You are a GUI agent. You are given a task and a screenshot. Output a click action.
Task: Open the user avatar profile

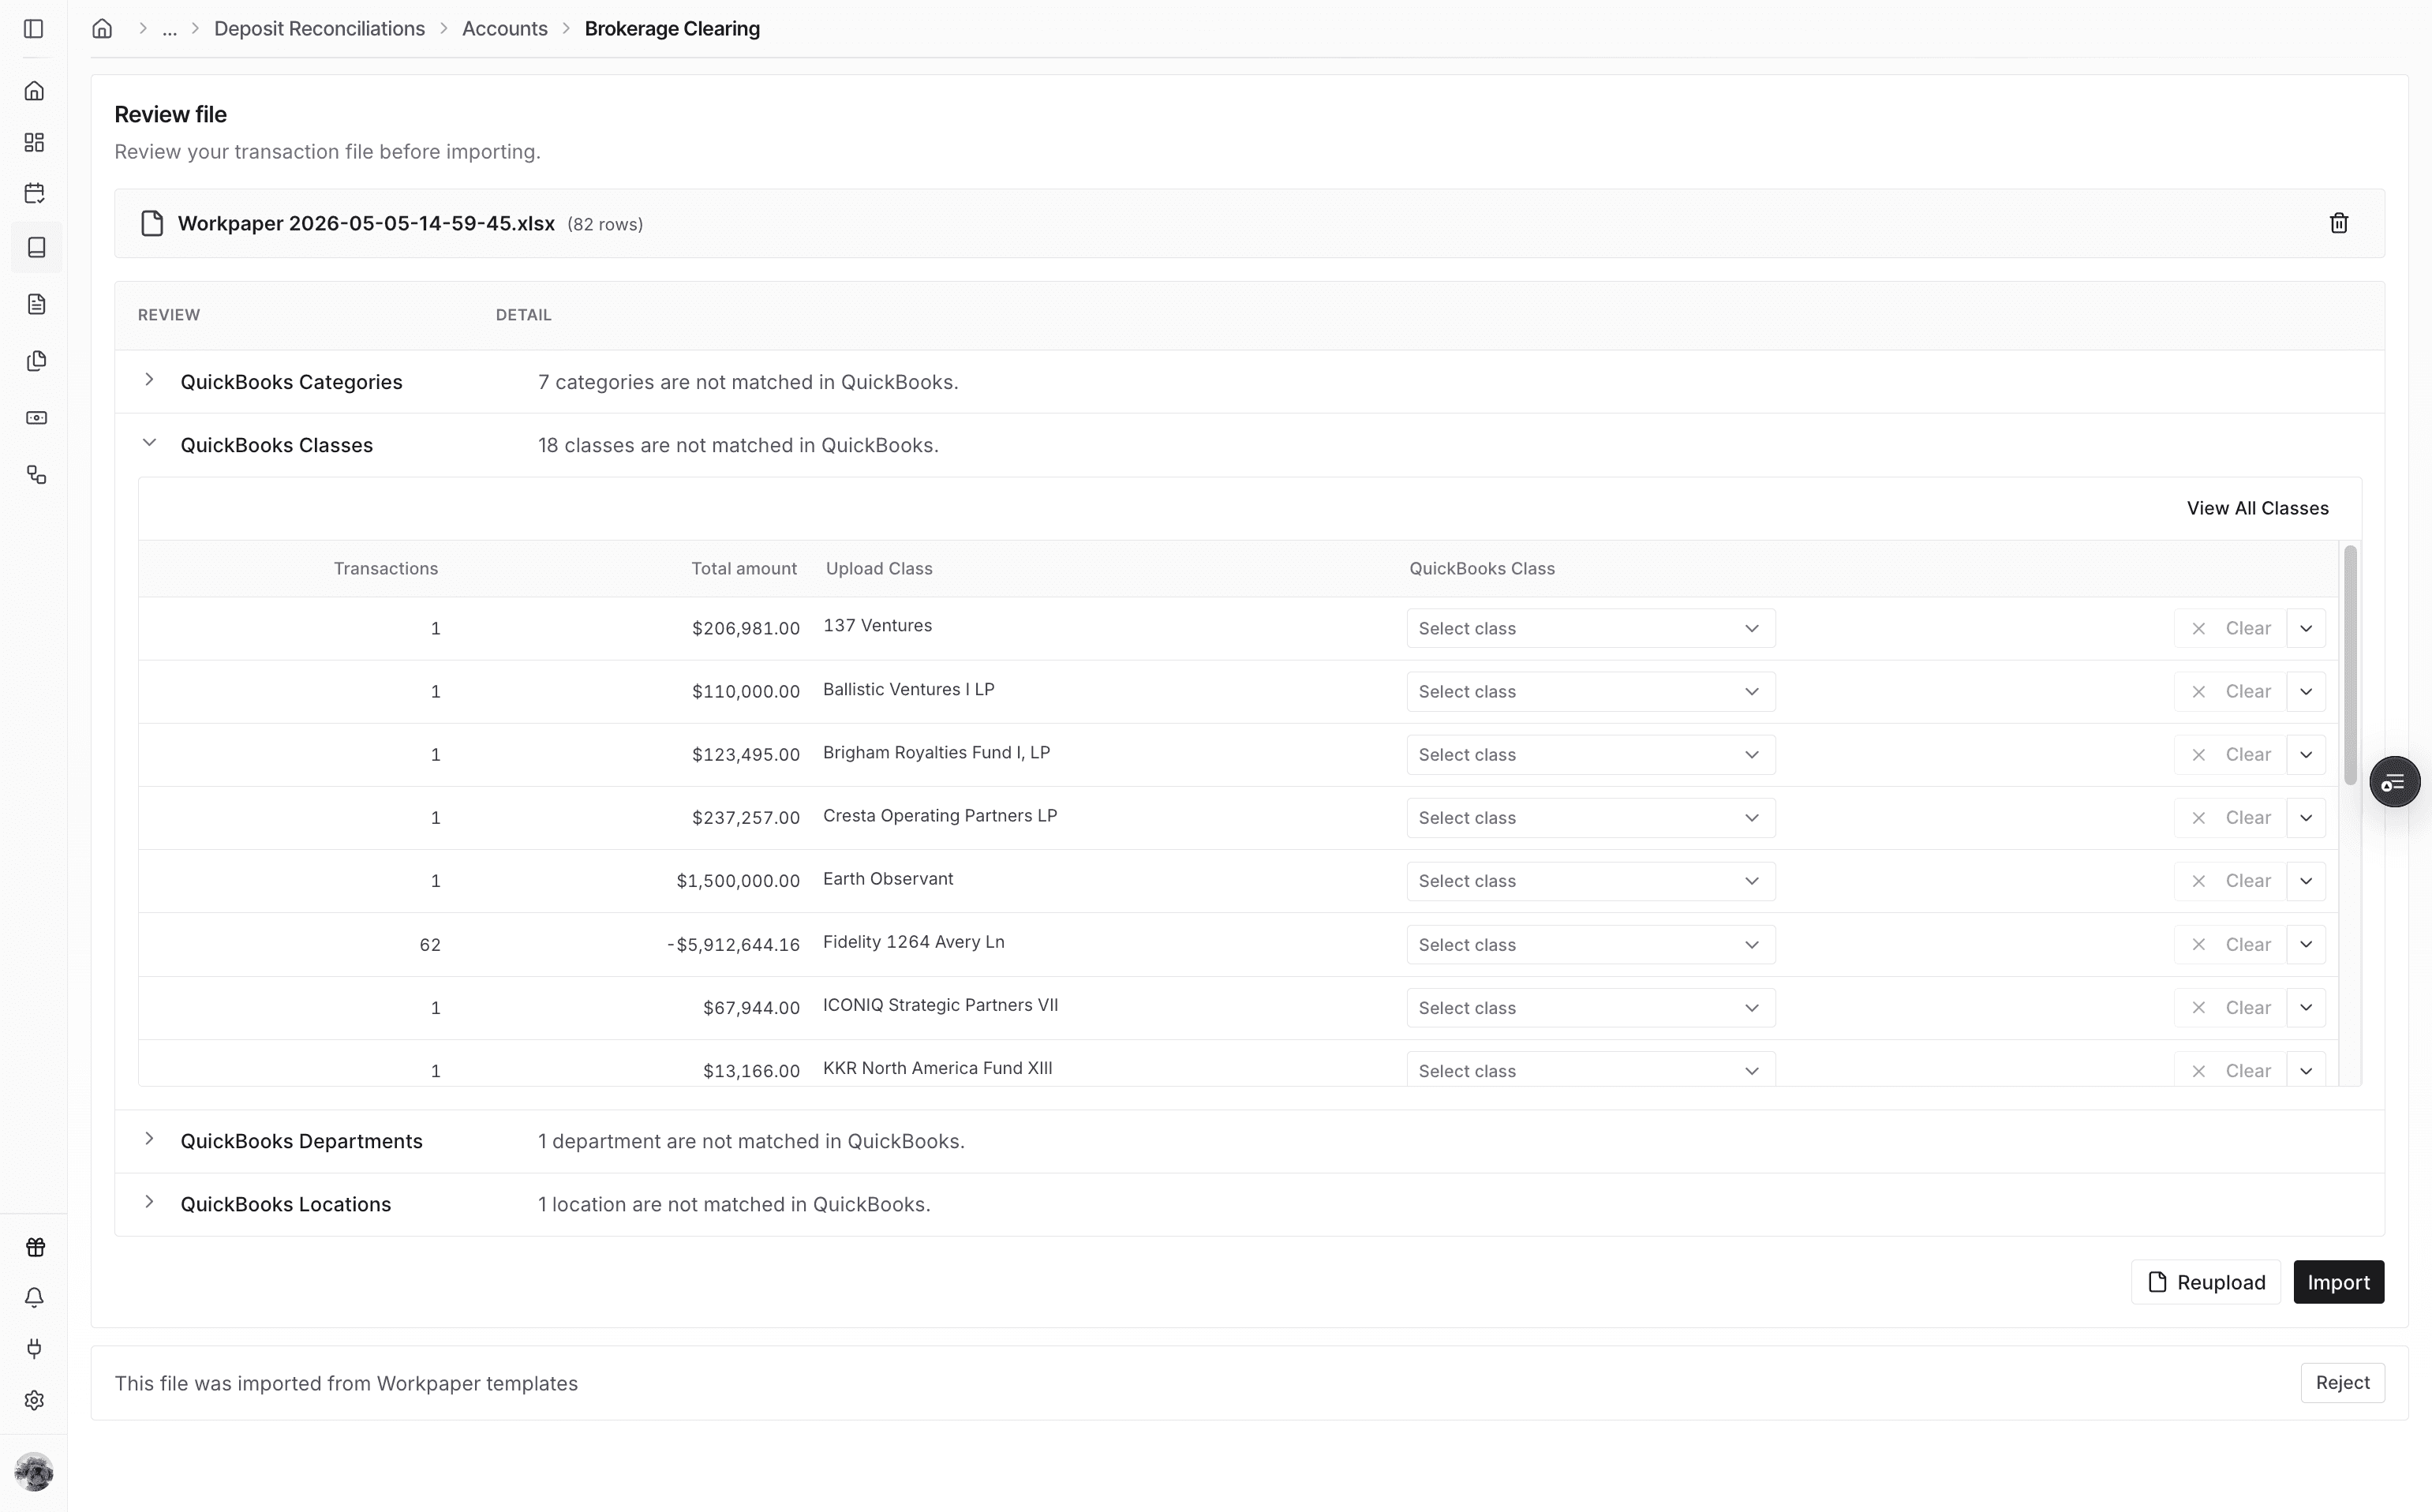(x=34, y=1472)
